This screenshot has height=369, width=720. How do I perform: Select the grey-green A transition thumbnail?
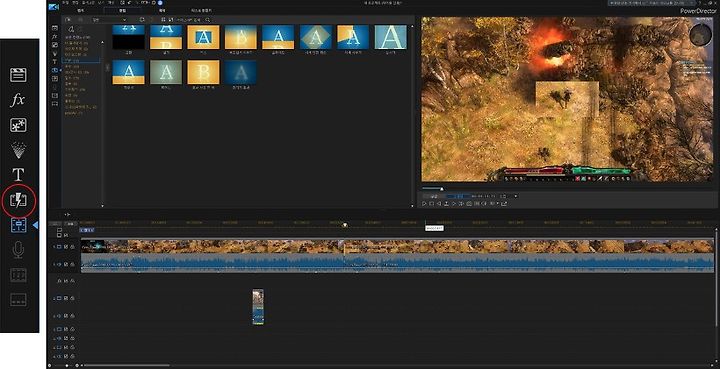[x=166, y=72]
